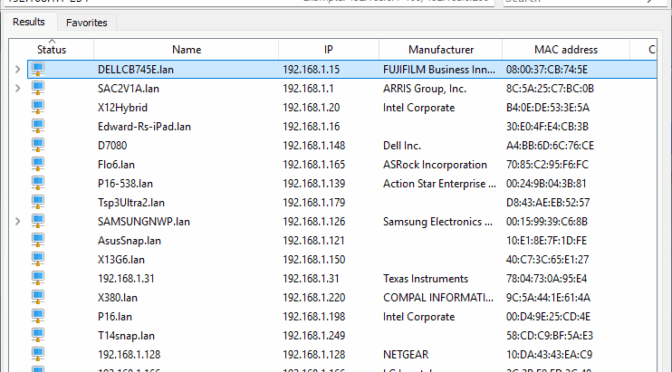The image size is (672, 372).
Task: Click the IP cell 192.168.1.148
Action: click(314, 145)
